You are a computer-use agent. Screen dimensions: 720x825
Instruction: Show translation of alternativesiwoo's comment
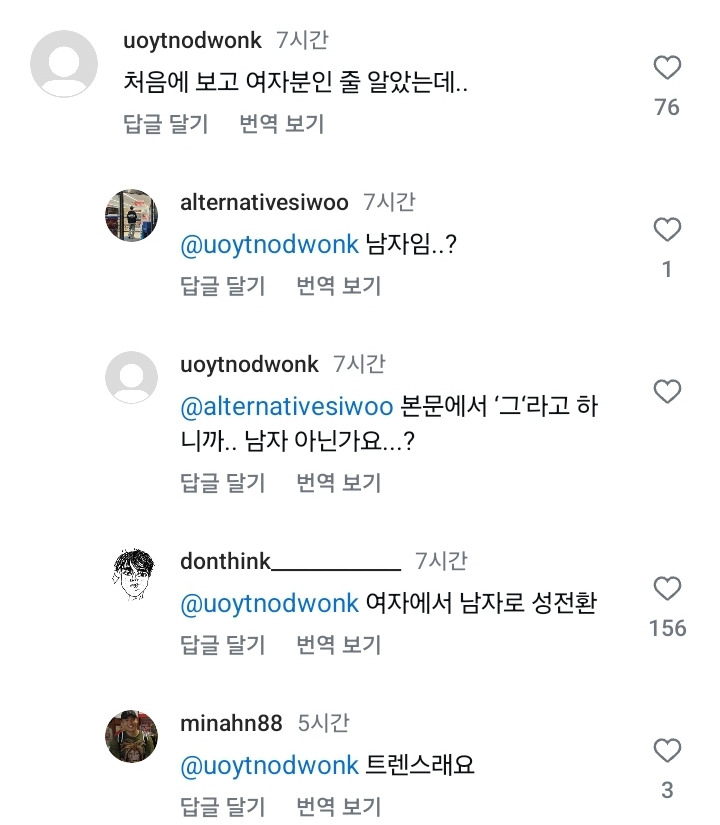339,286
